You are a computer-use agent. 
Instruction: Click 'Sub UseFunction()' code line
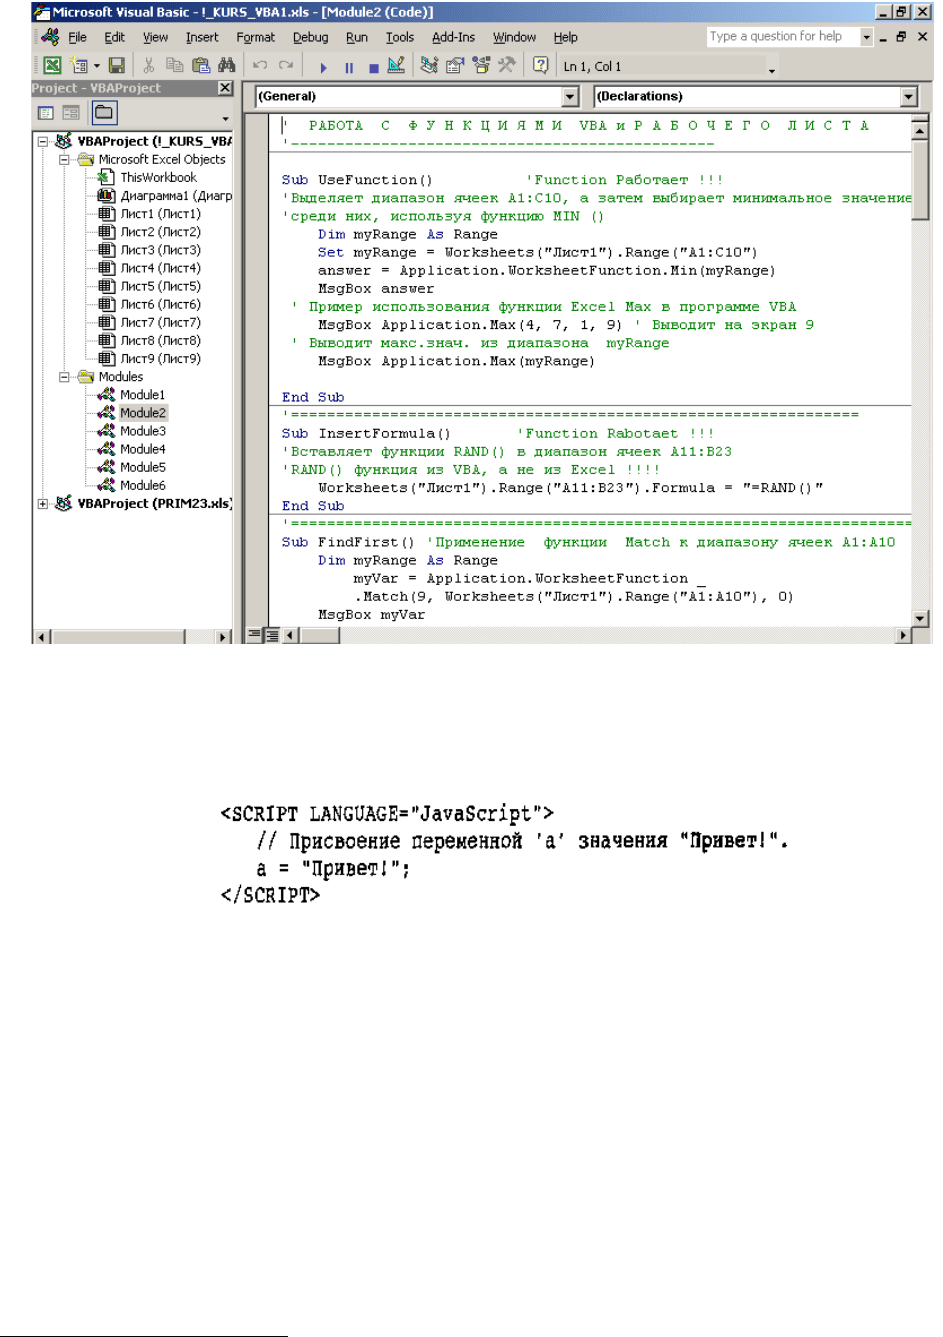(x=357, y=180)
